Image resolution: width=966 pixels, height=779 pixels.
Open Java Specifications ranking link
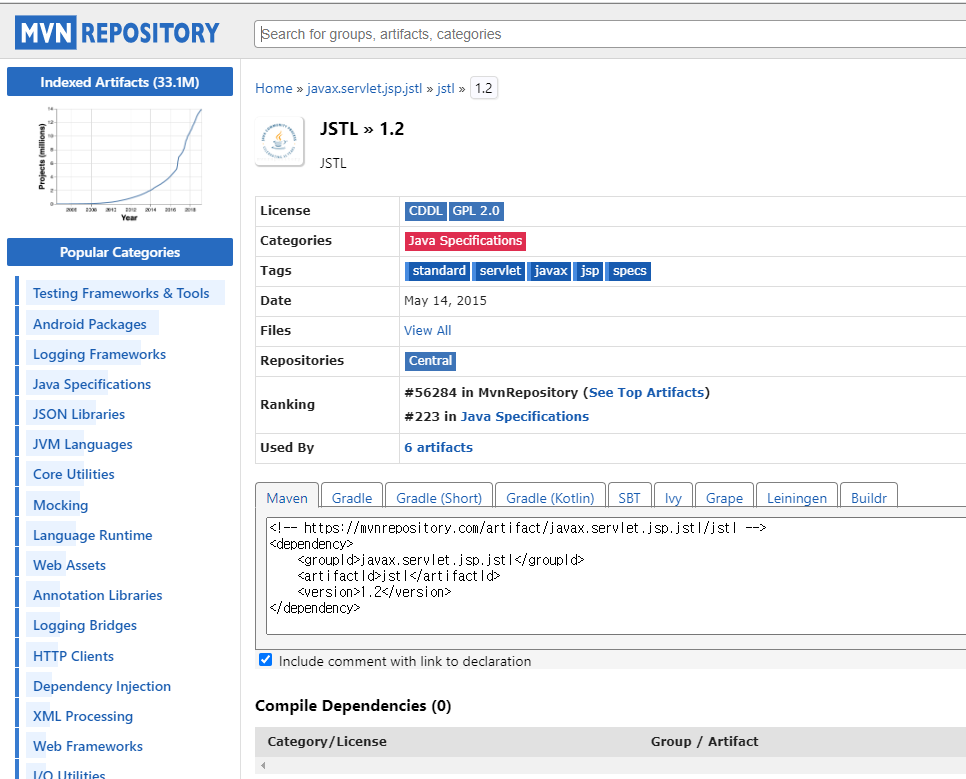[x=525, y=417]
